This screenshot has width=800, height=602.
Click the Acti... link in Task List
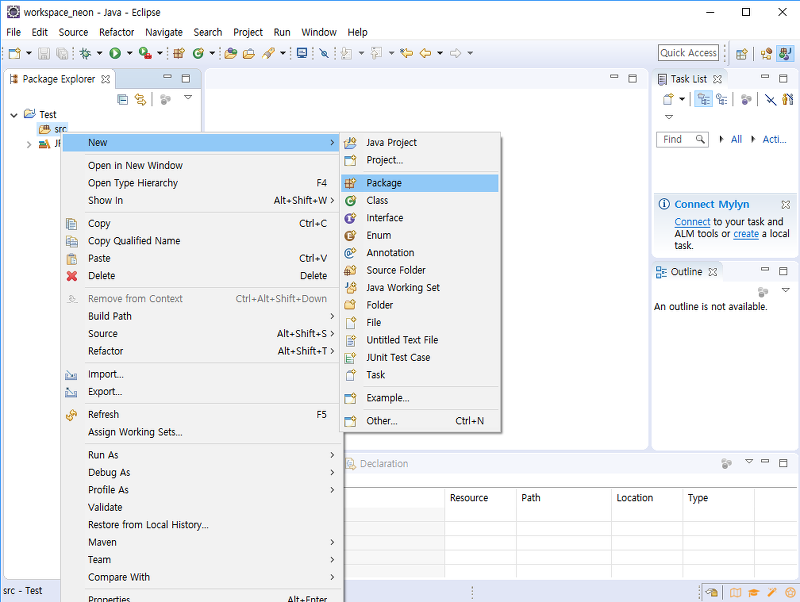[774, 139]
